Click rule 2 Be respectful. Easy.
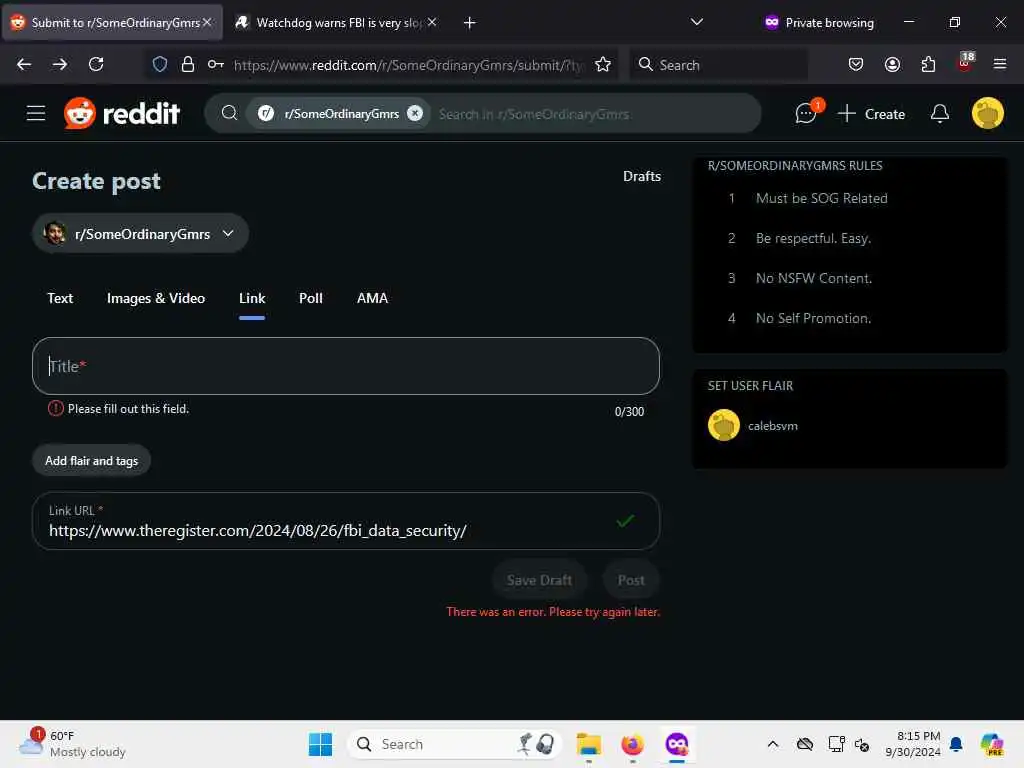 (813, 238)
